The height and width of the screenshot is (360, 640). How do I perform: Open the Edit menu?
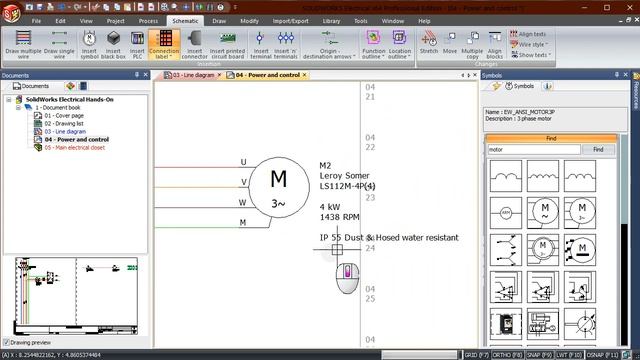tap(60, 21)
